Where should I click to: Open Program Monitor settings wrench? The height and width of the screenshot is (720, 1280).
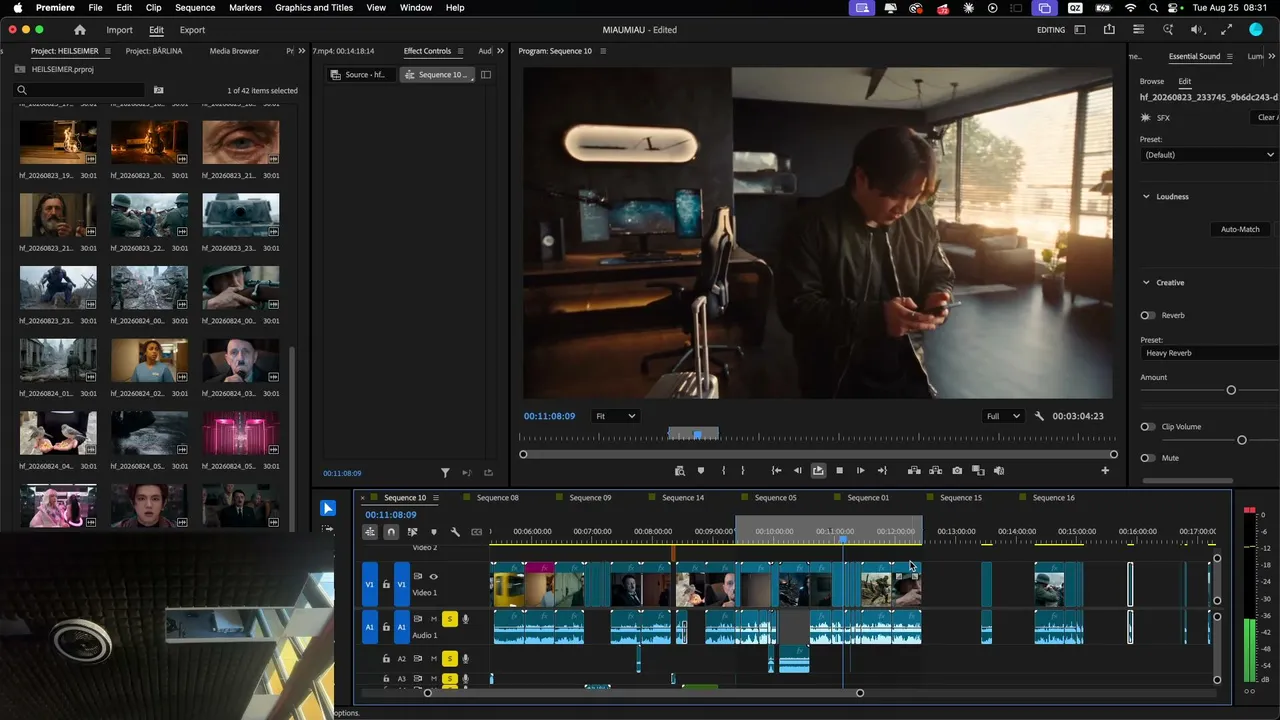[x=1039, y=416]
